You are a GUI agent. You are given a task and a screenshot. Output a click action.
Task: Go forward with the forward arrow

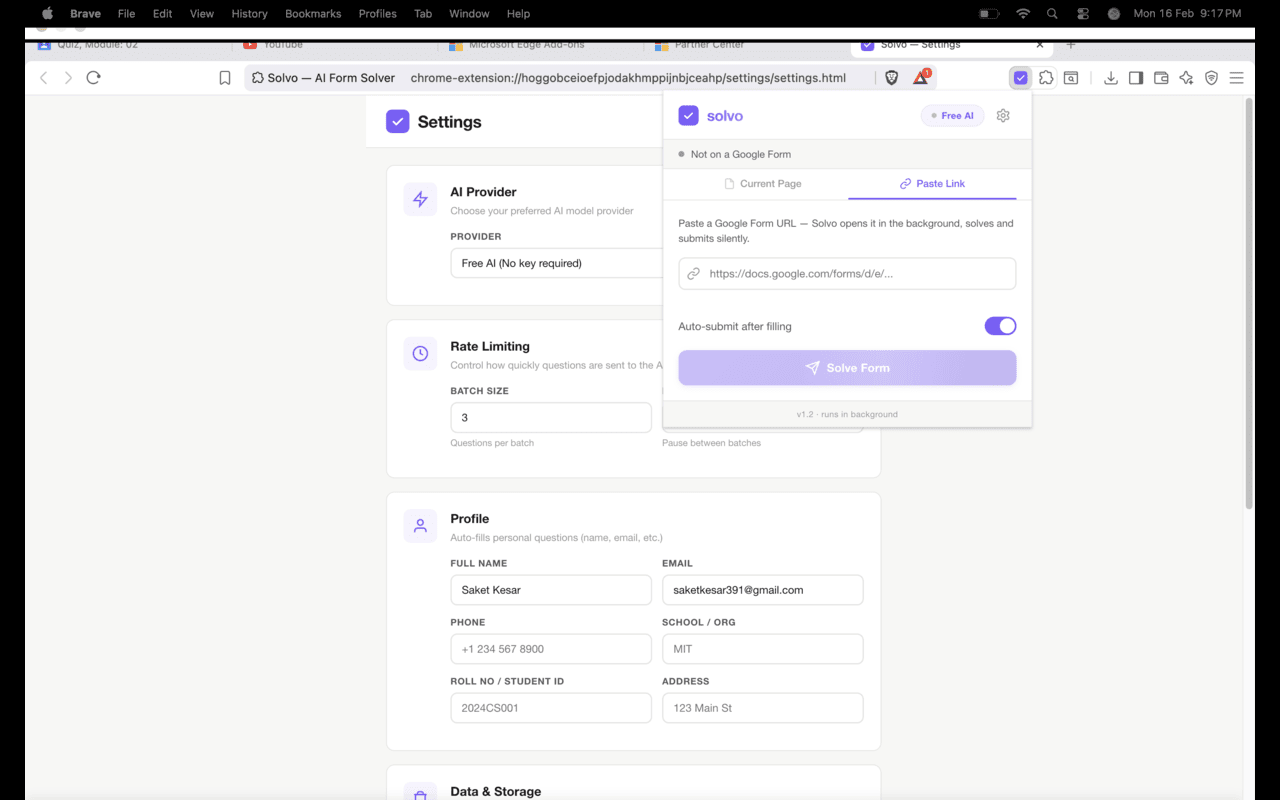point(68,78)
